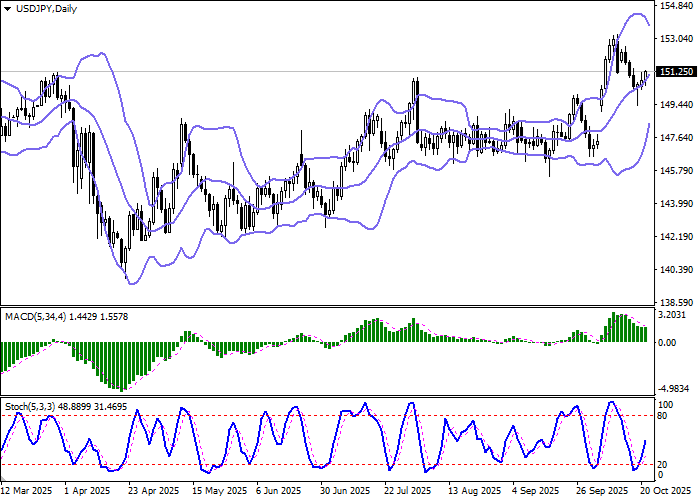Click the 22 Jul 2025 date label
Screen dimensions: 700x500
408,491
